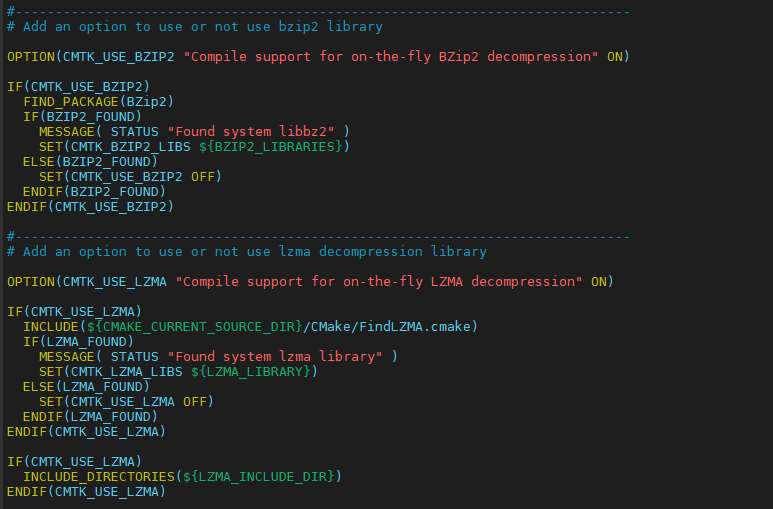
Task: Place cursor on OPTION(CMTK_USE_BZIP2 keyword
Action: 91,57
